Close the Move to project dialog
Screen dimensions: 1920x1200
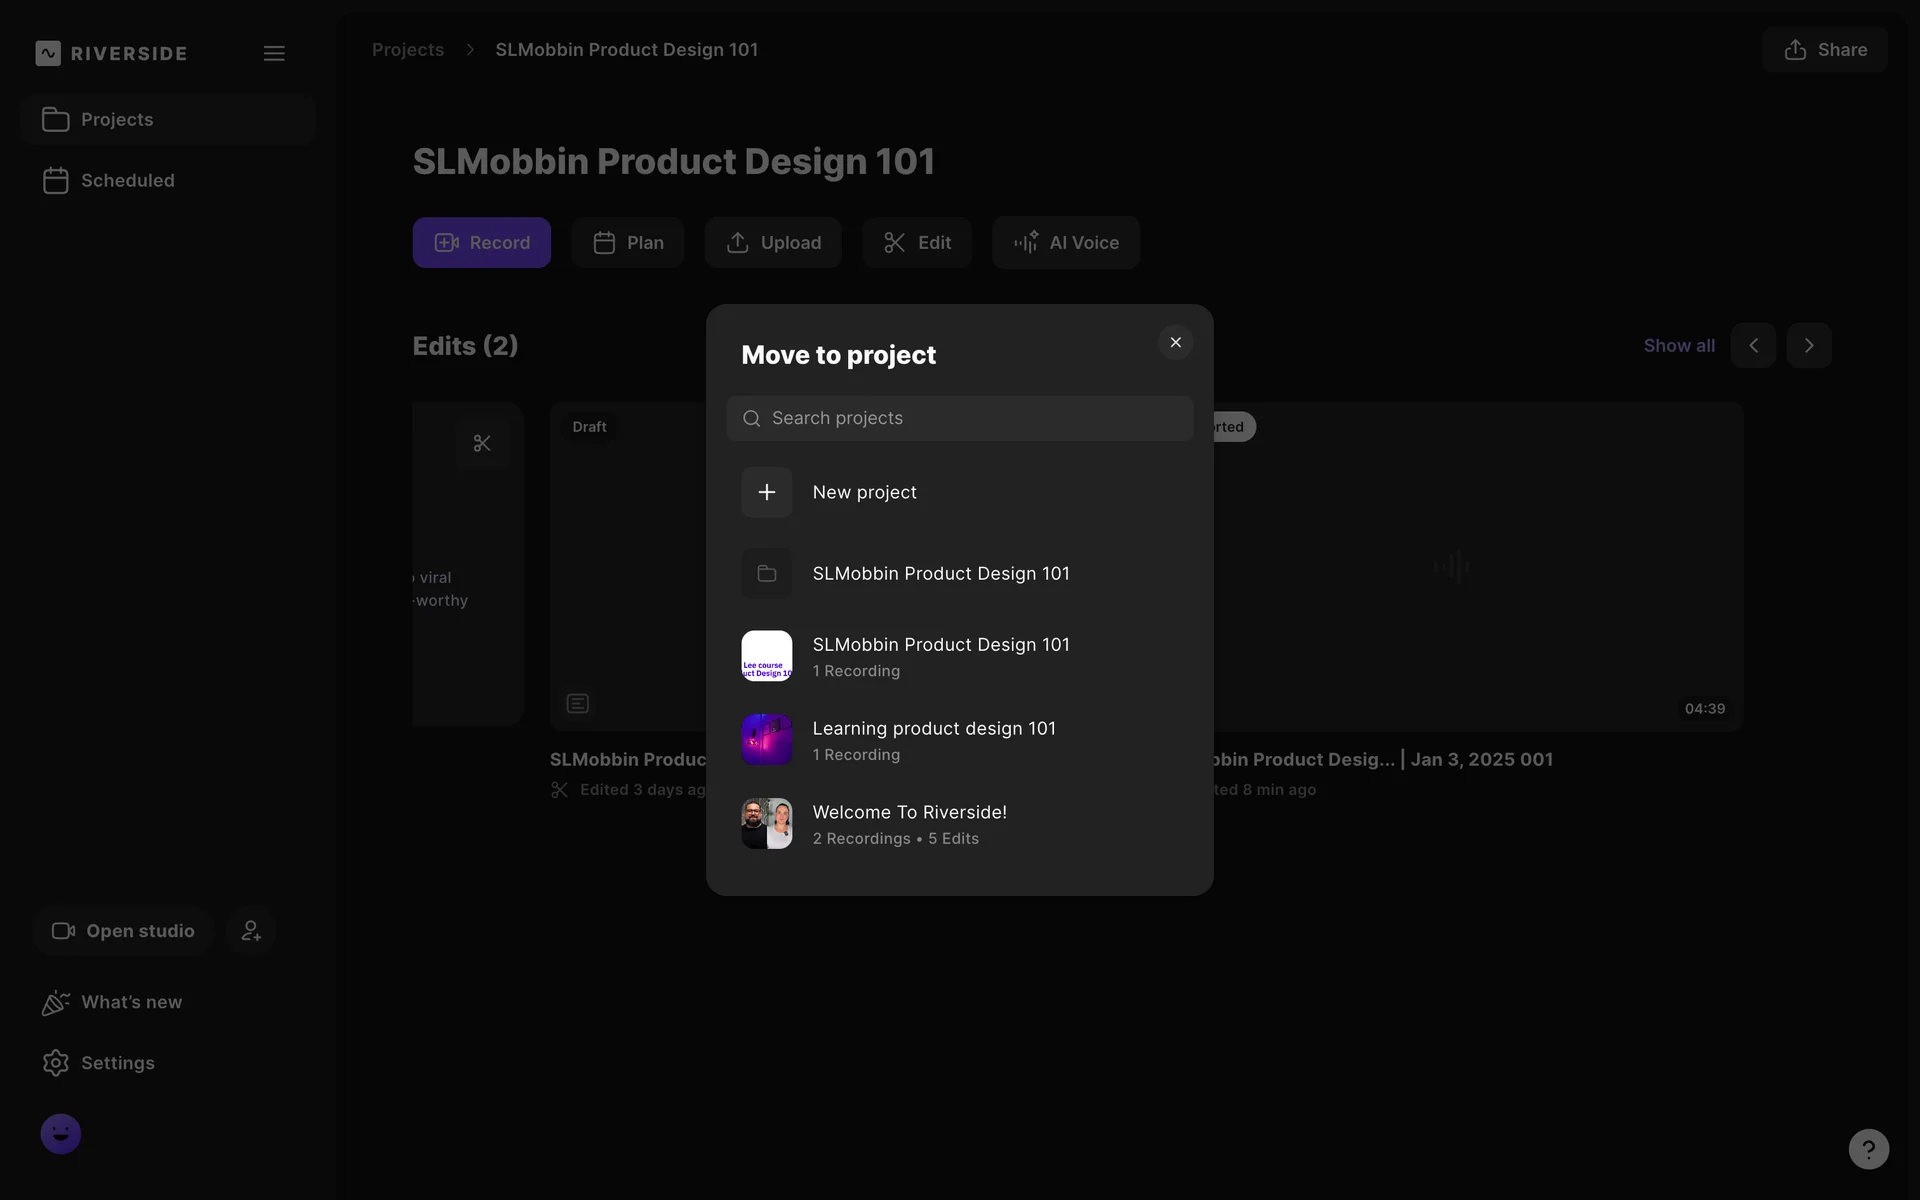pos(1175,342)
